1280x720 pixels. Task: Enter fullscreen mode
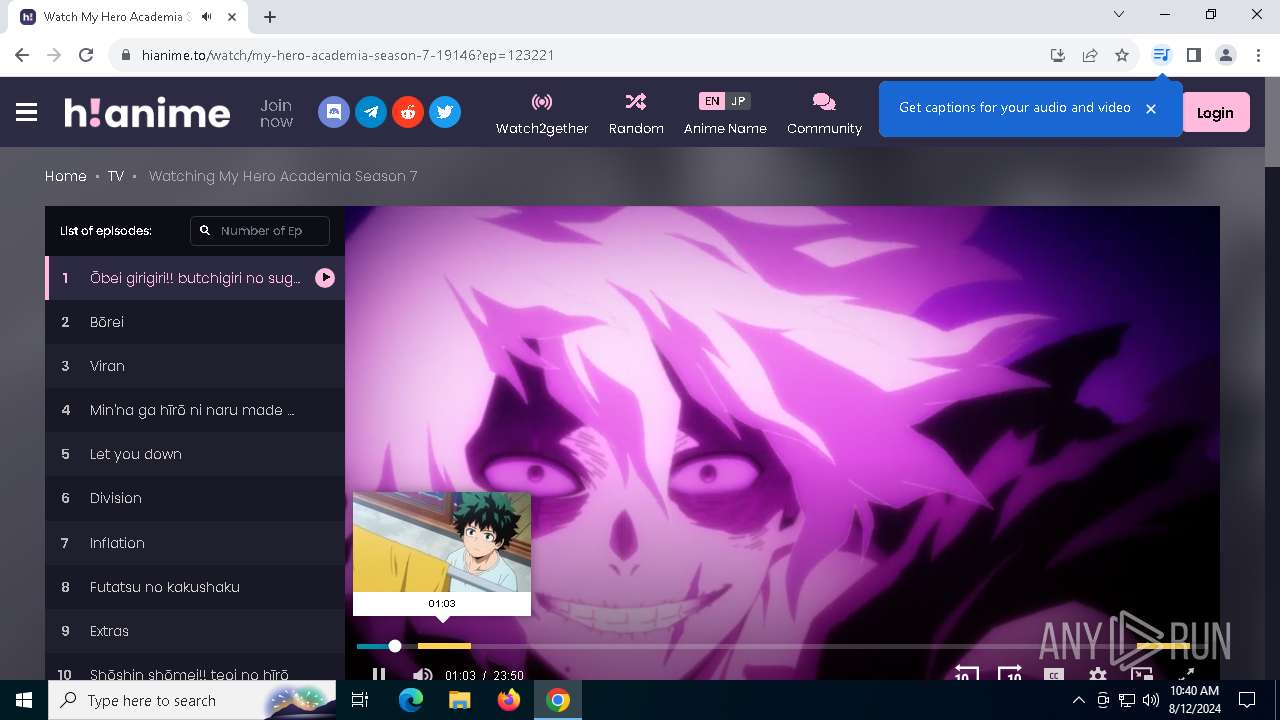[1184, 675]
